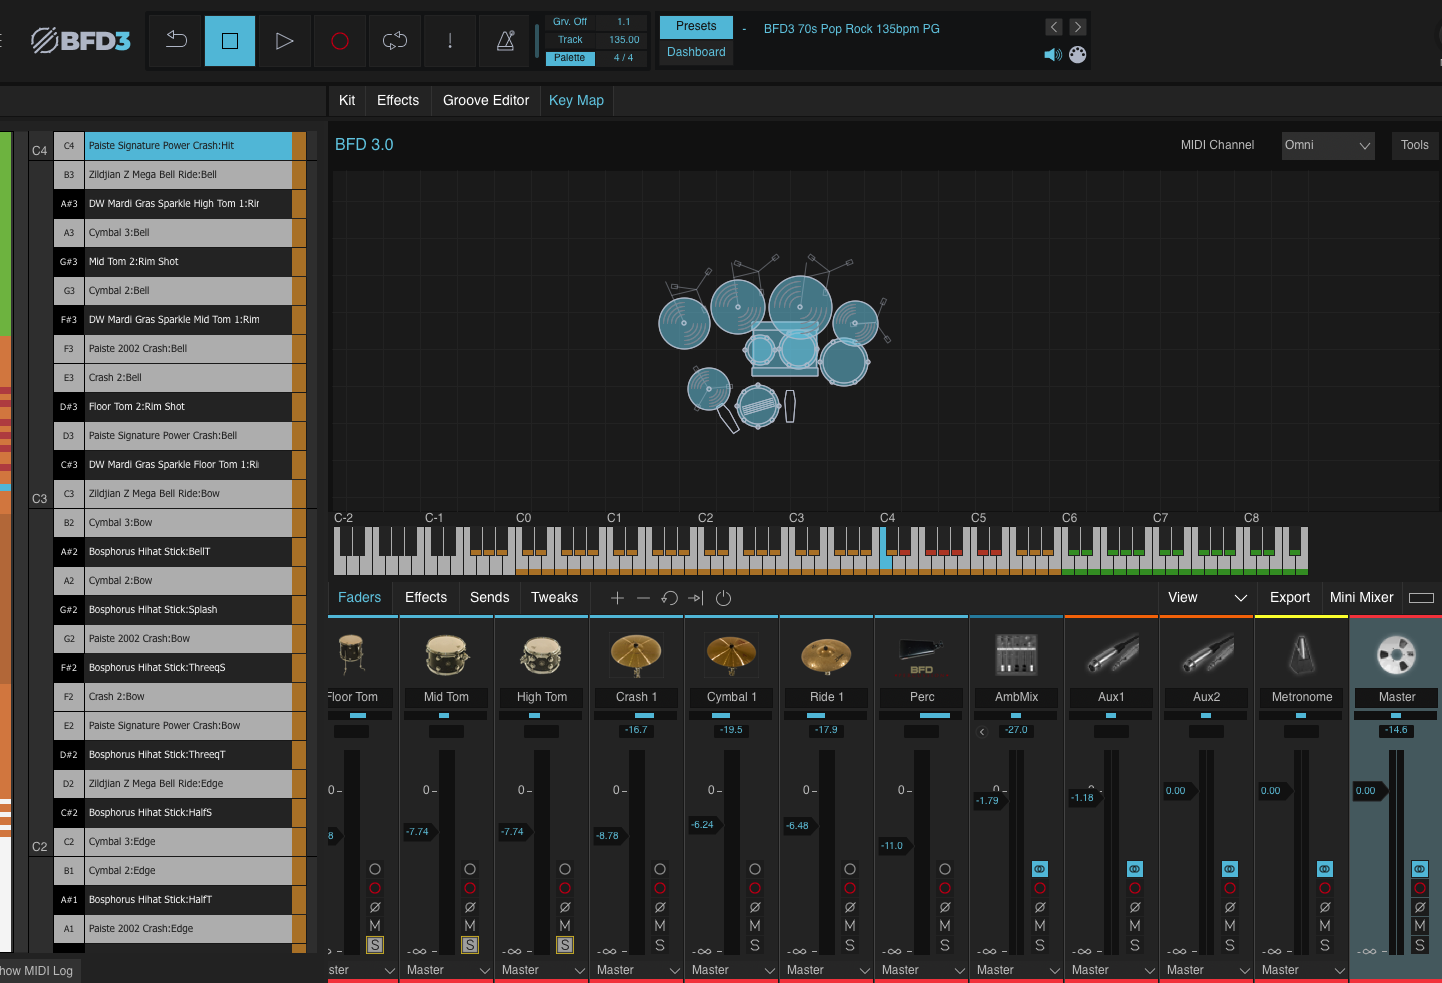This screenshot has height=983, width=1442.
Task: Click the speaker audio icon below the preset arrows
Action: (x=1053, y=55)
